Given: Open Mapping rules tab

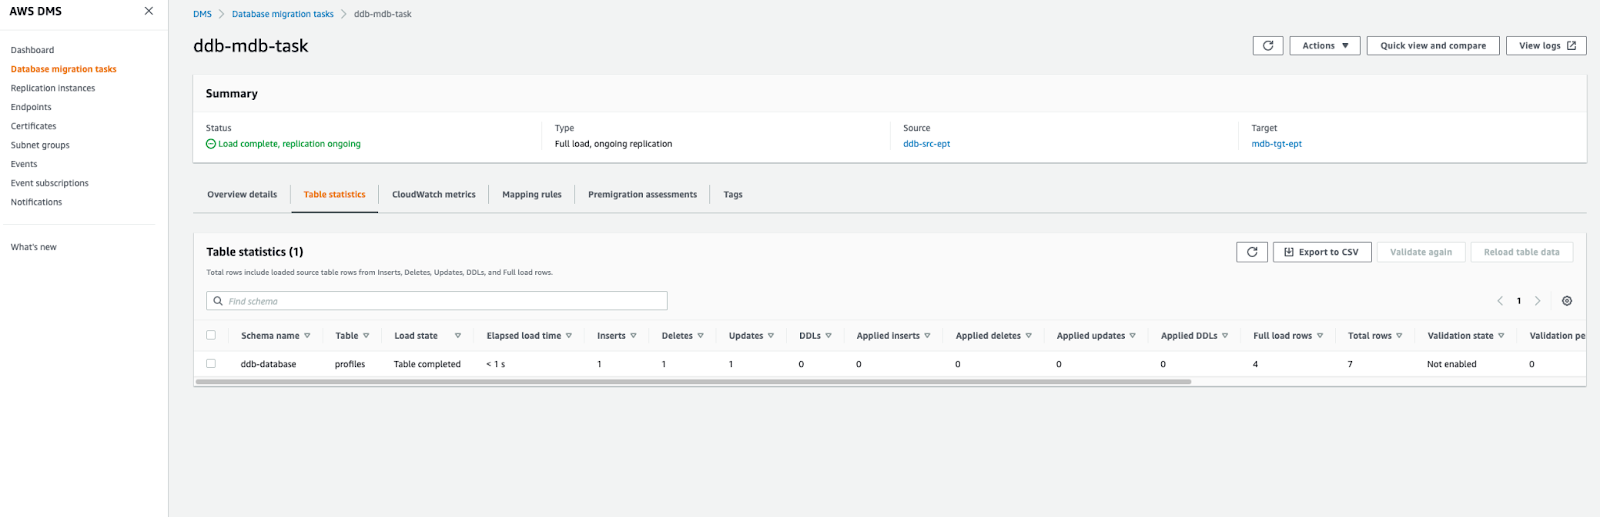Looking at the screenshot, I should [x=531, y=195].
